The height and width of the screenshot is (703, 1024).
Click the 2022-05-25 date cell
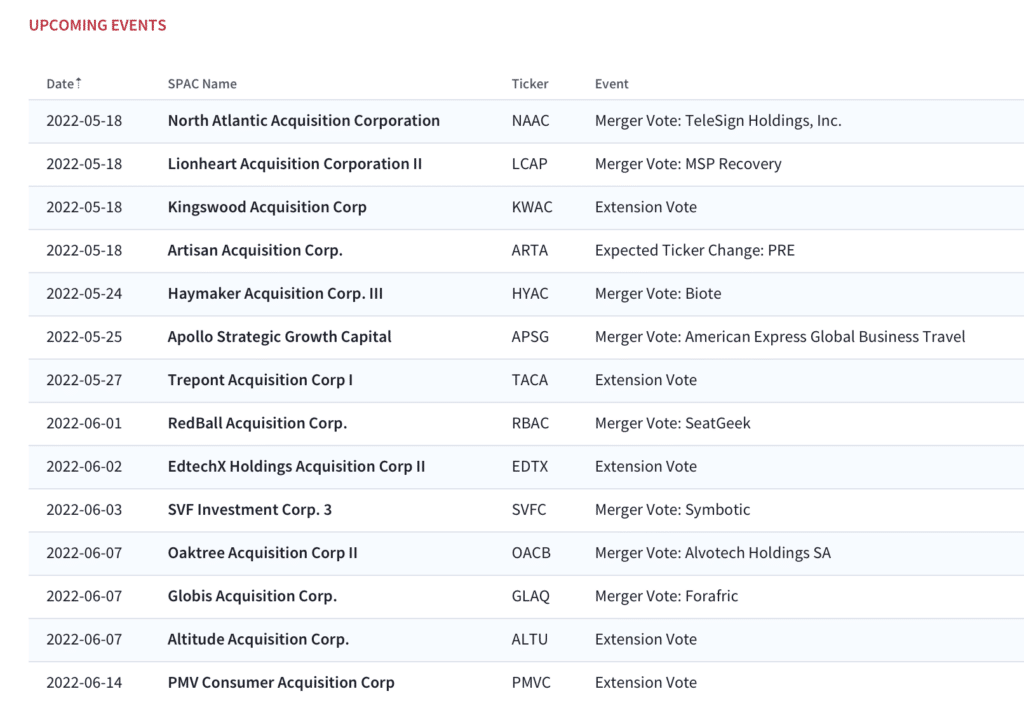(84, 336)
